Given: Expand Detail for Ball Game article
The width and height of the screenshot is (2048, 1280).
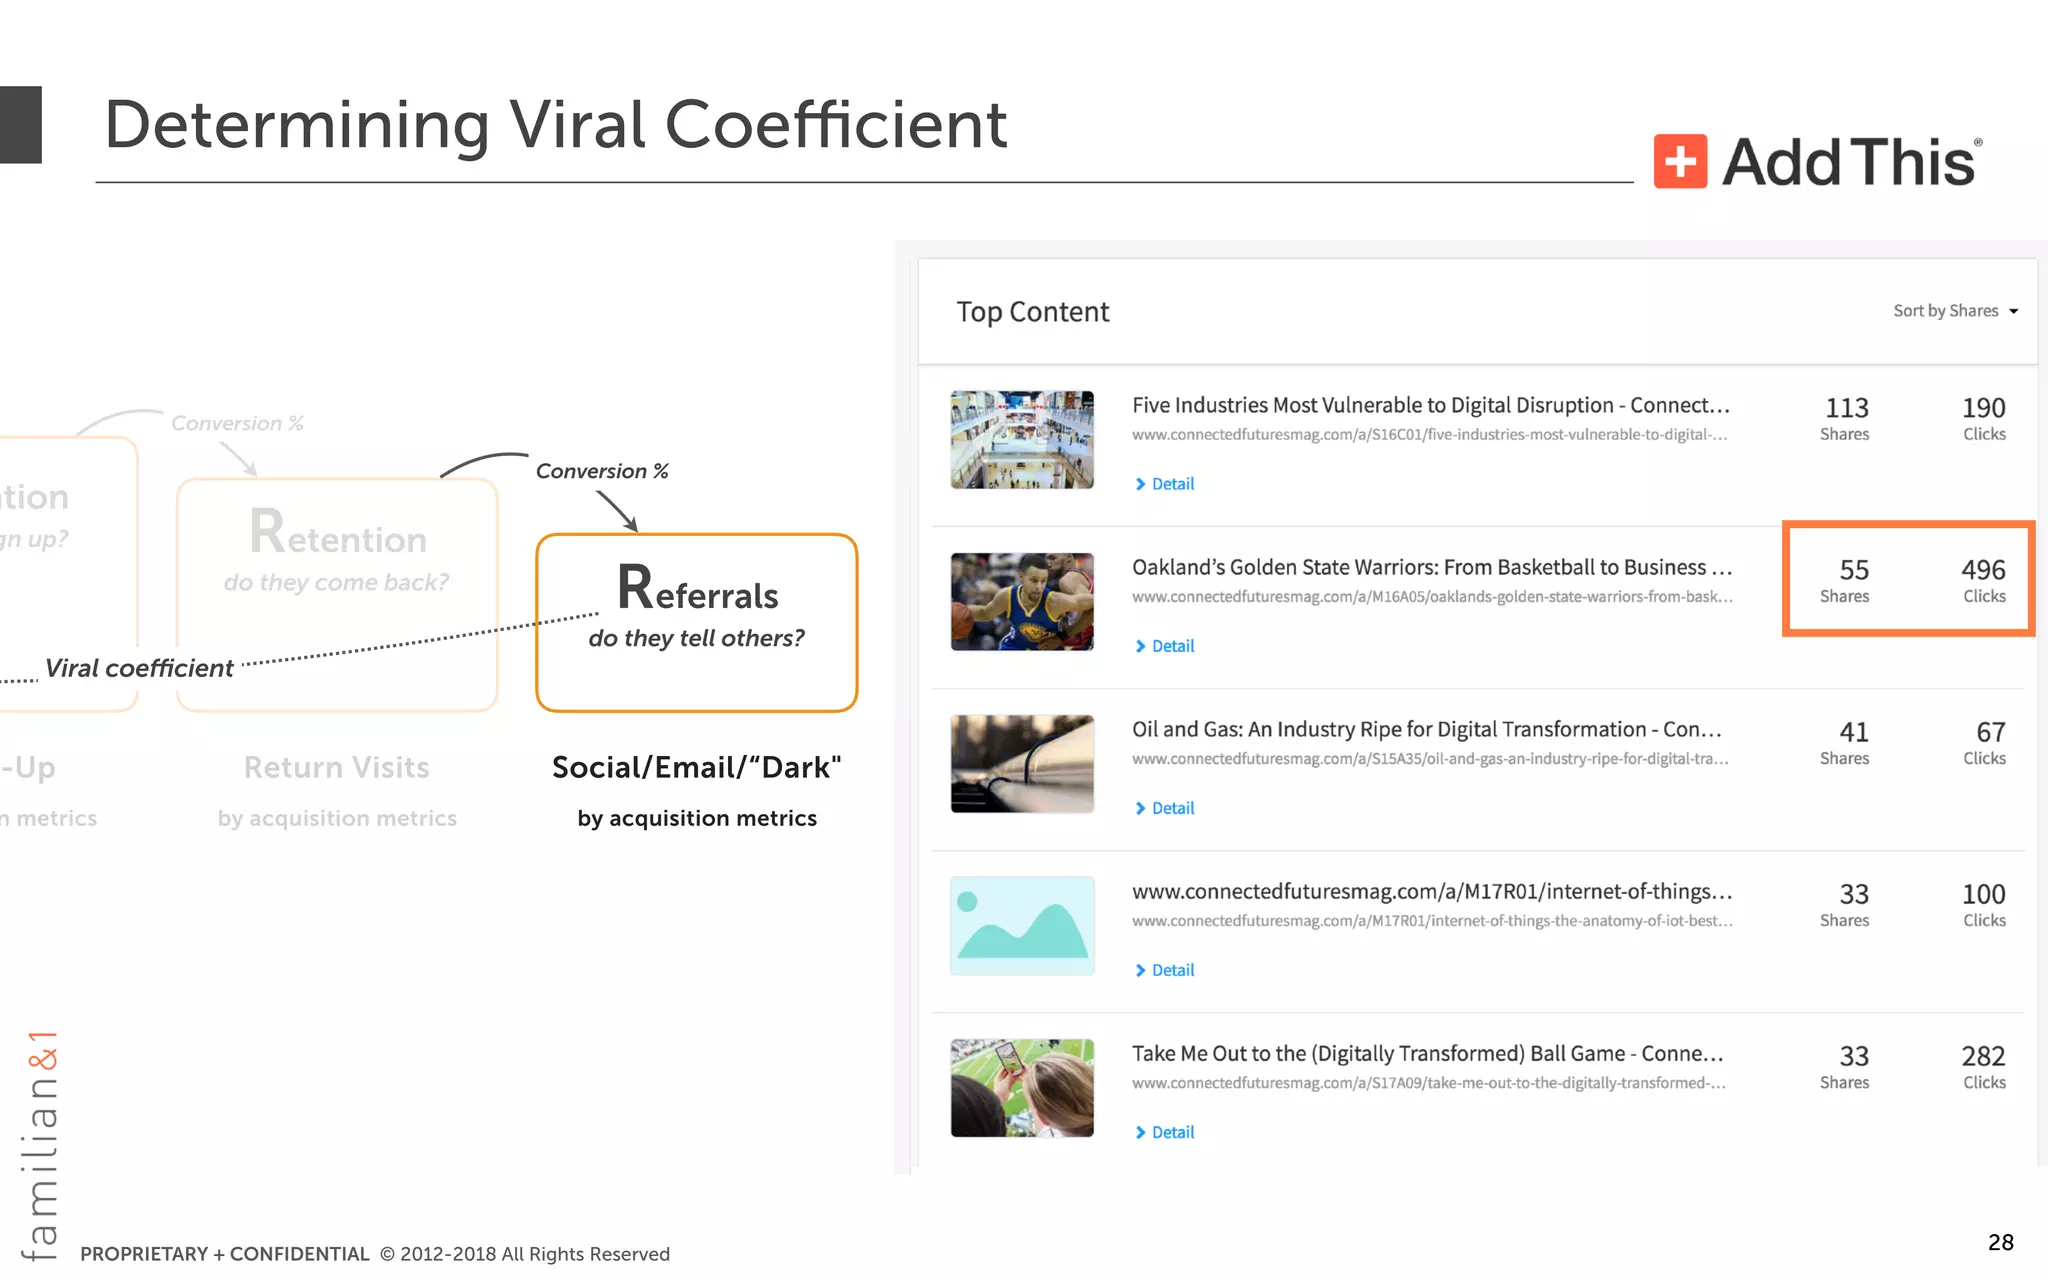Looking at the screenshot, I should [x=1165, y=1132].
